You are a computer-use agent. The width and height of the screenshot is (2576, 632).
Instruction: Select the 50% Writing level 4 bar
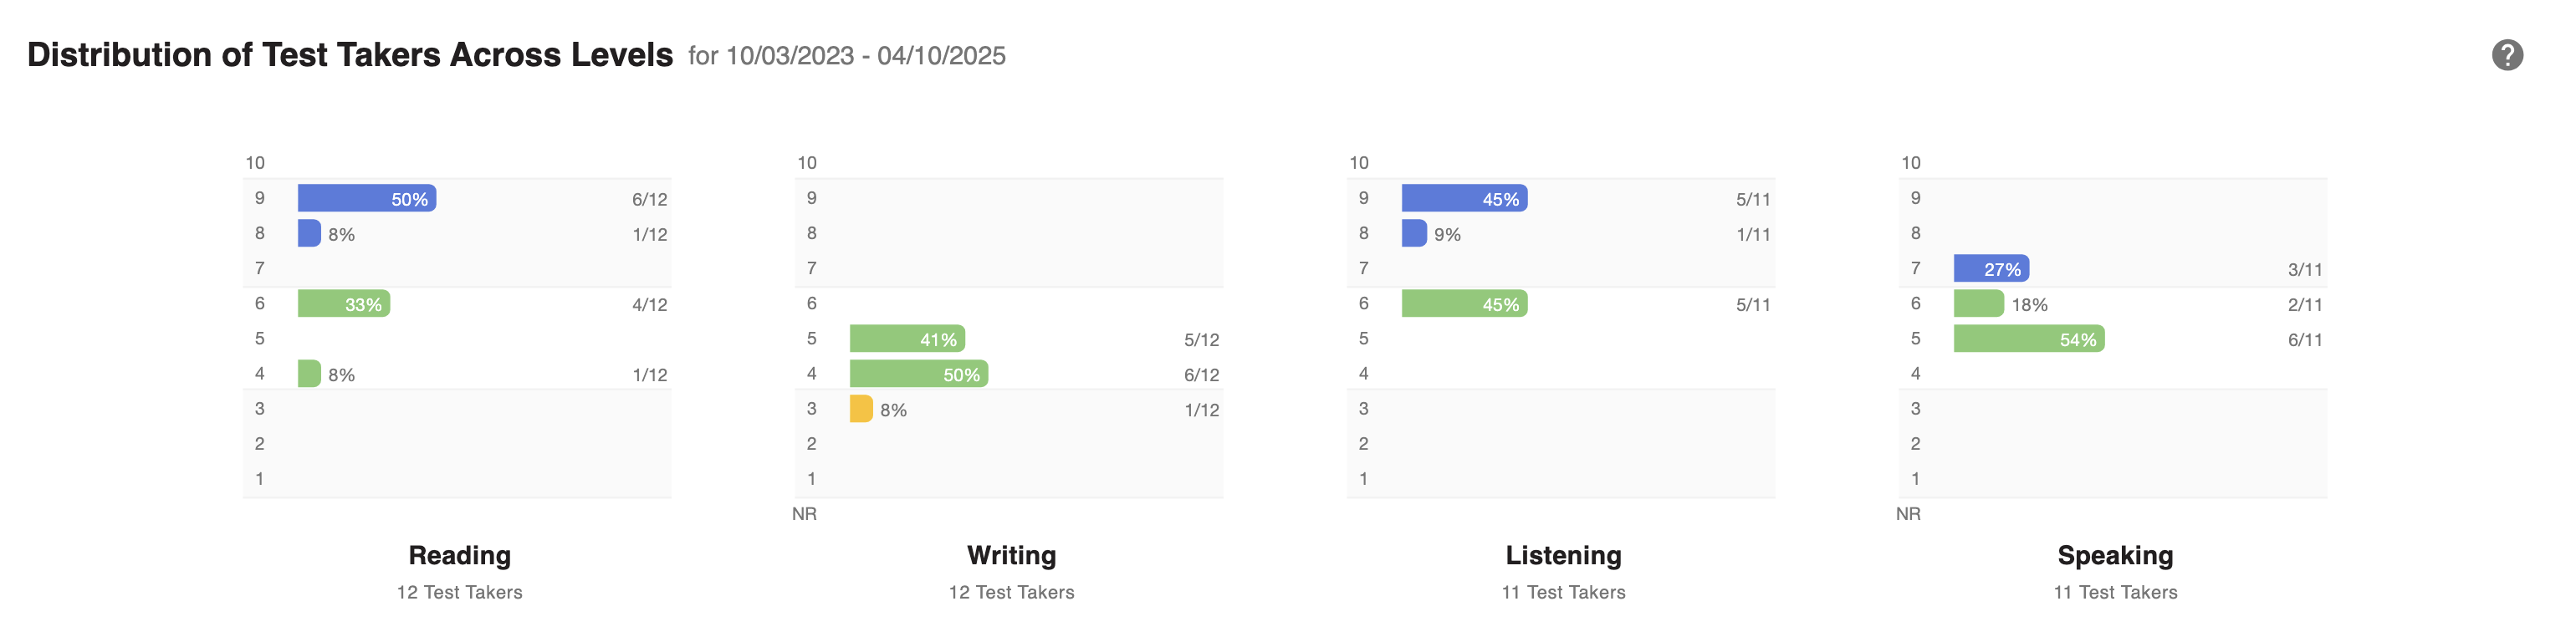[x=919, y=373]
